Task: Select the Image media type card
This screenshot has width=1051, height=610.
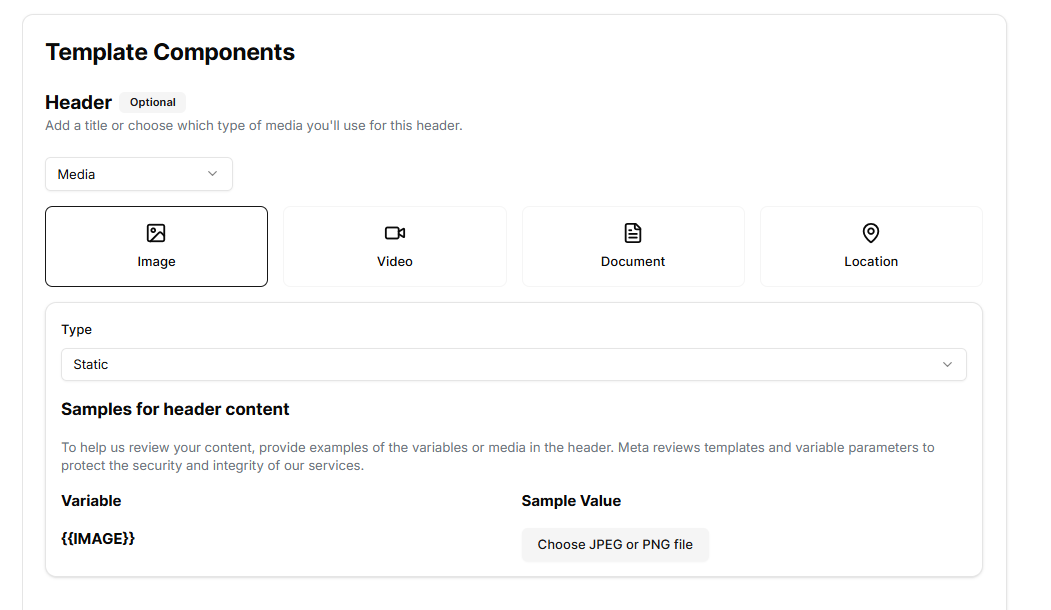Action: tap(156, 247)
